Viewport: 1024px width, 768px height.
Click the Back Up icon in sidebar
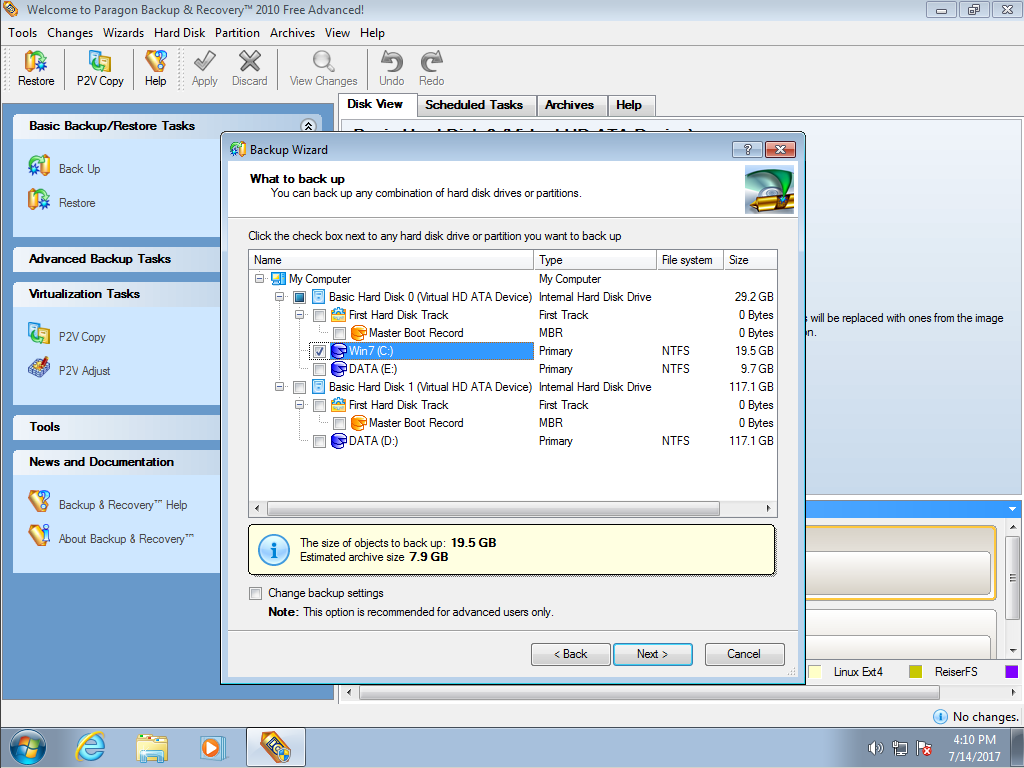[40, 168]
